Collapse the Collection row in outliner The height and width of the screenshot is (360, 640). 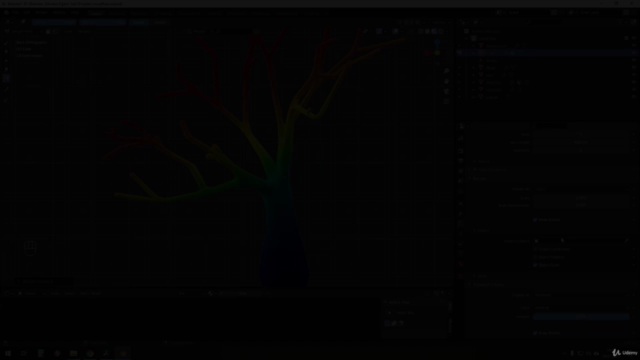tap(468, 38)
